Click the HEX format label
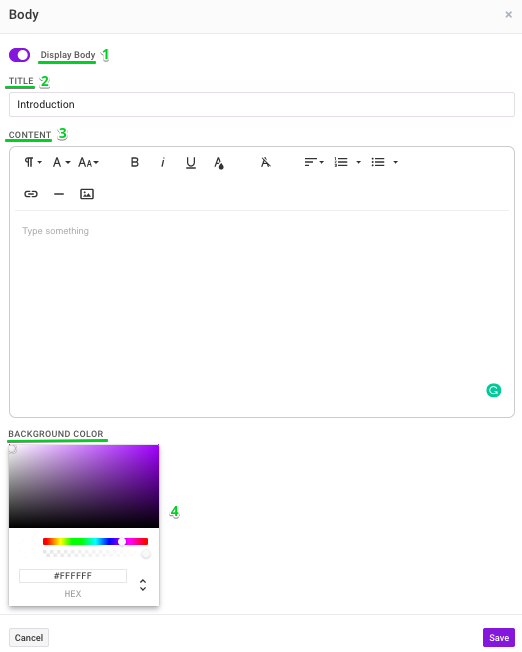Viewport: 522px width, 652px height. pyautogui.click(x=73, y=594)
